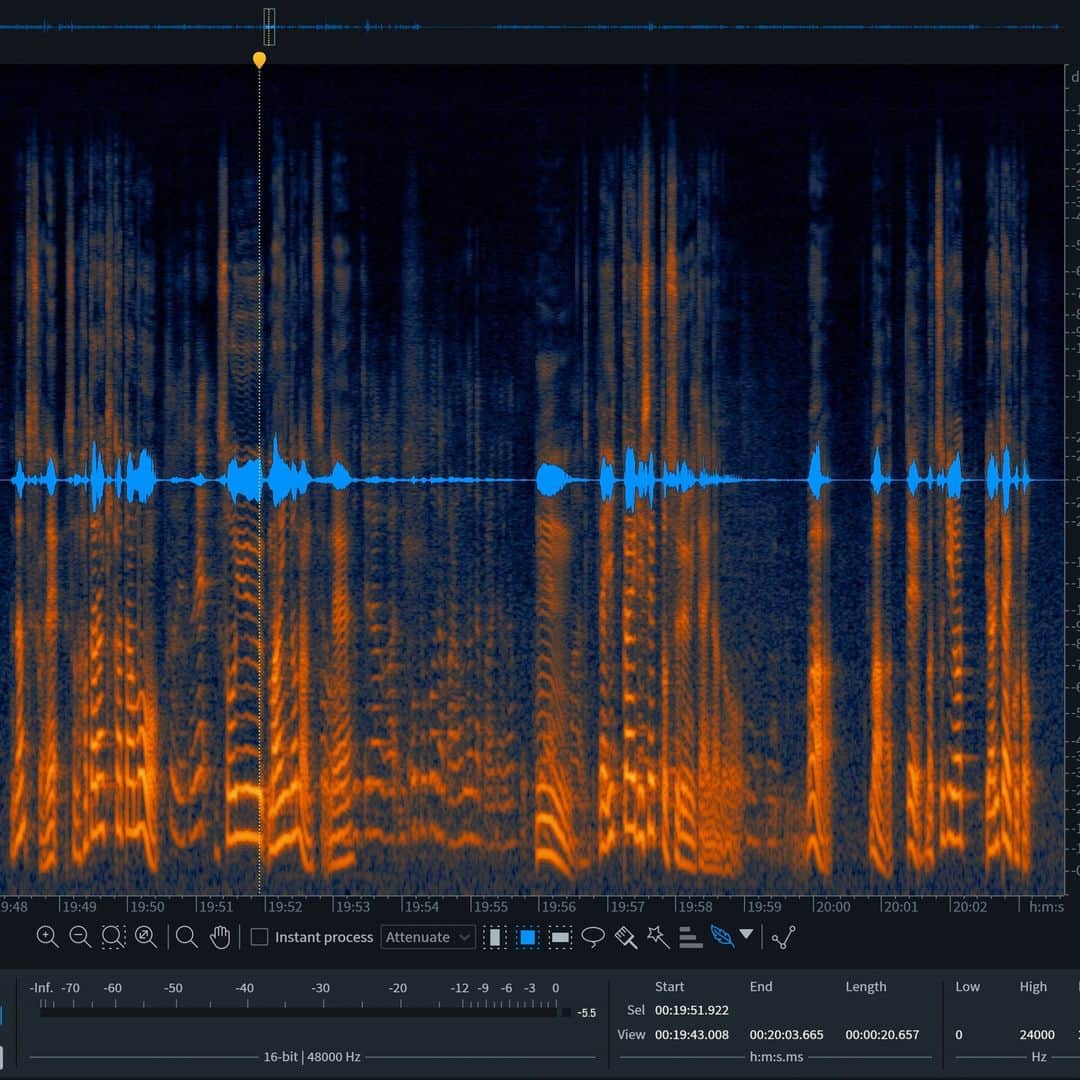This screenshot has height=1080, width=1080.
Task: Zoom to selection magnifier icon
Action: [114, 937]
